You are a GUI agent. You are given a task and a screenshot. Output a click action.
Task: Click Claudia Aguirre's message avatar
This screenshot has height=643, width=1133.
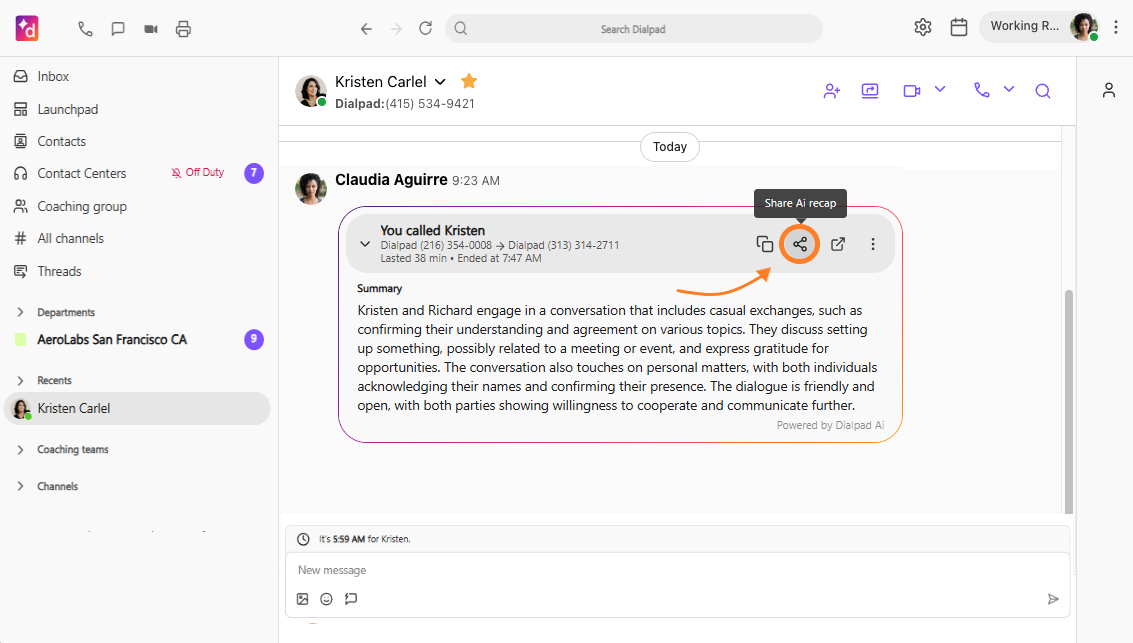(311, 189)
